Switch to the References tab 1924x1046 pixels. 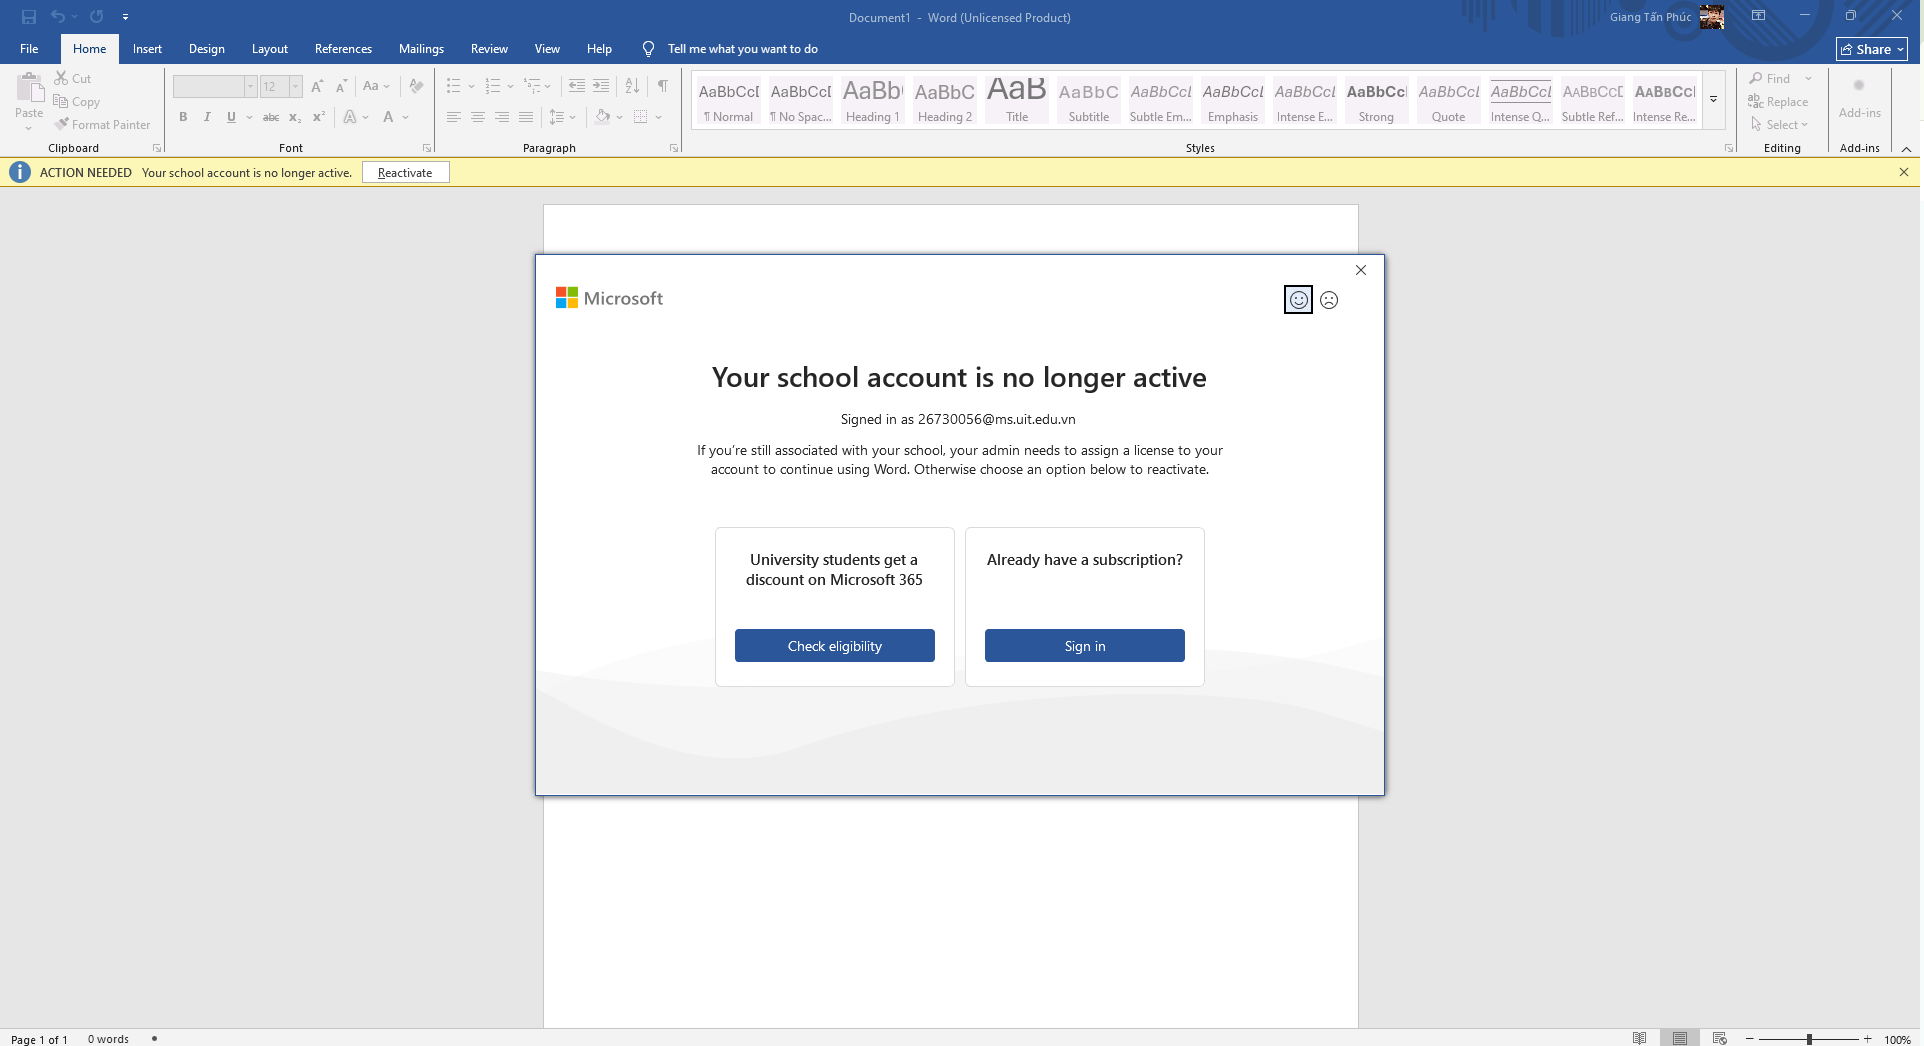point(343,48)
